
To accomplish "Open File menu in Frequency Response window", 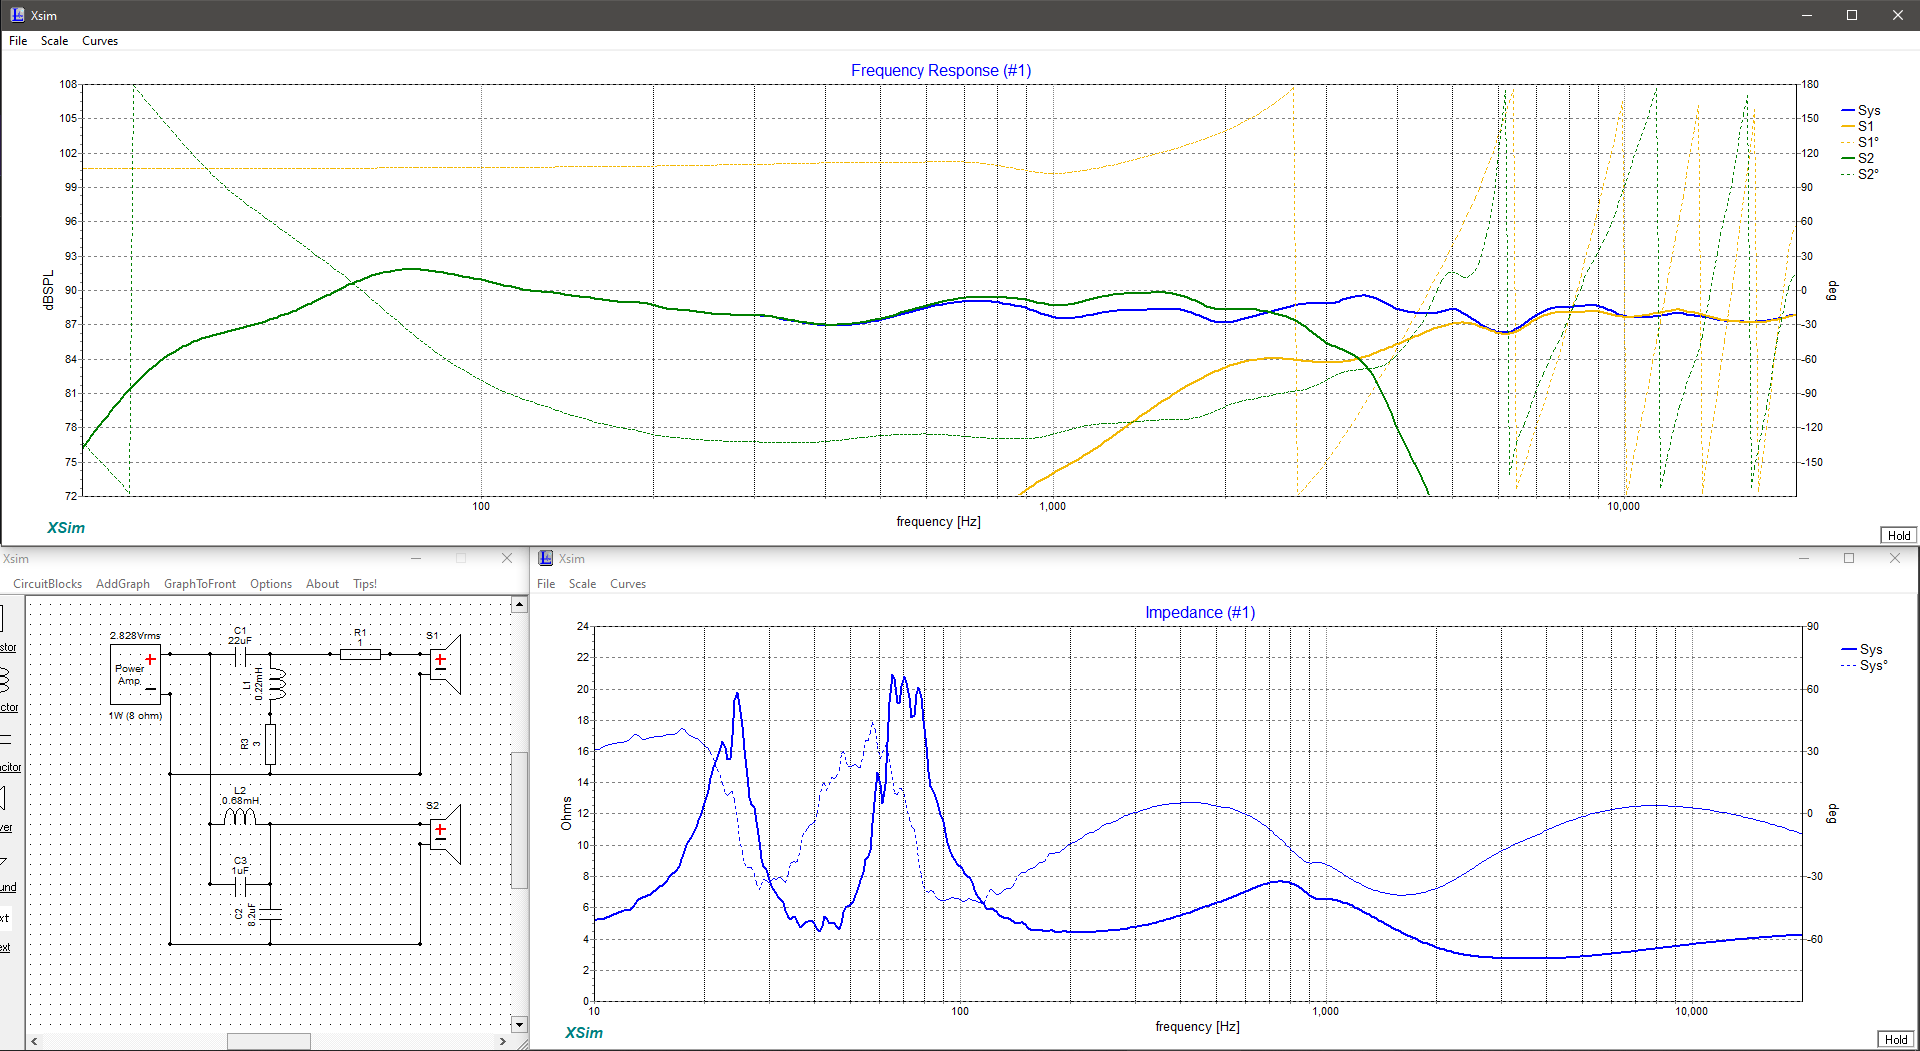I will 18,41.
